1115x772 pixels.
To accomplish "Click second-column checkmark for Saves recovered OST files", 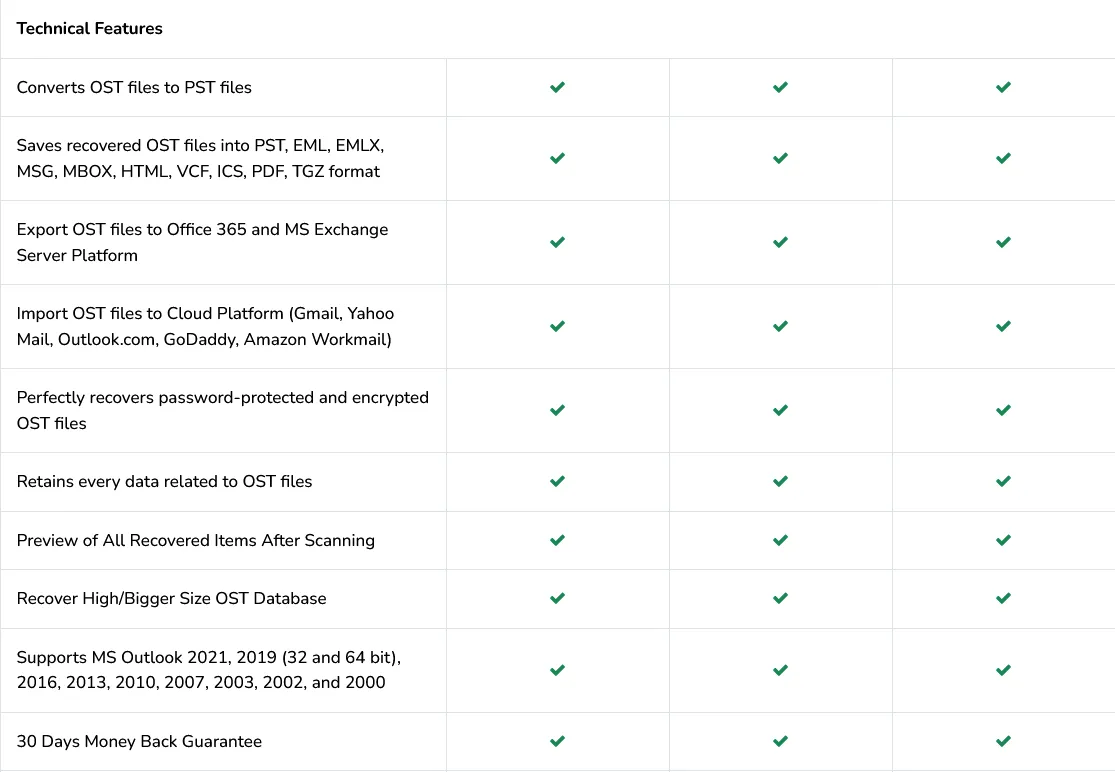I will (781, 158).
